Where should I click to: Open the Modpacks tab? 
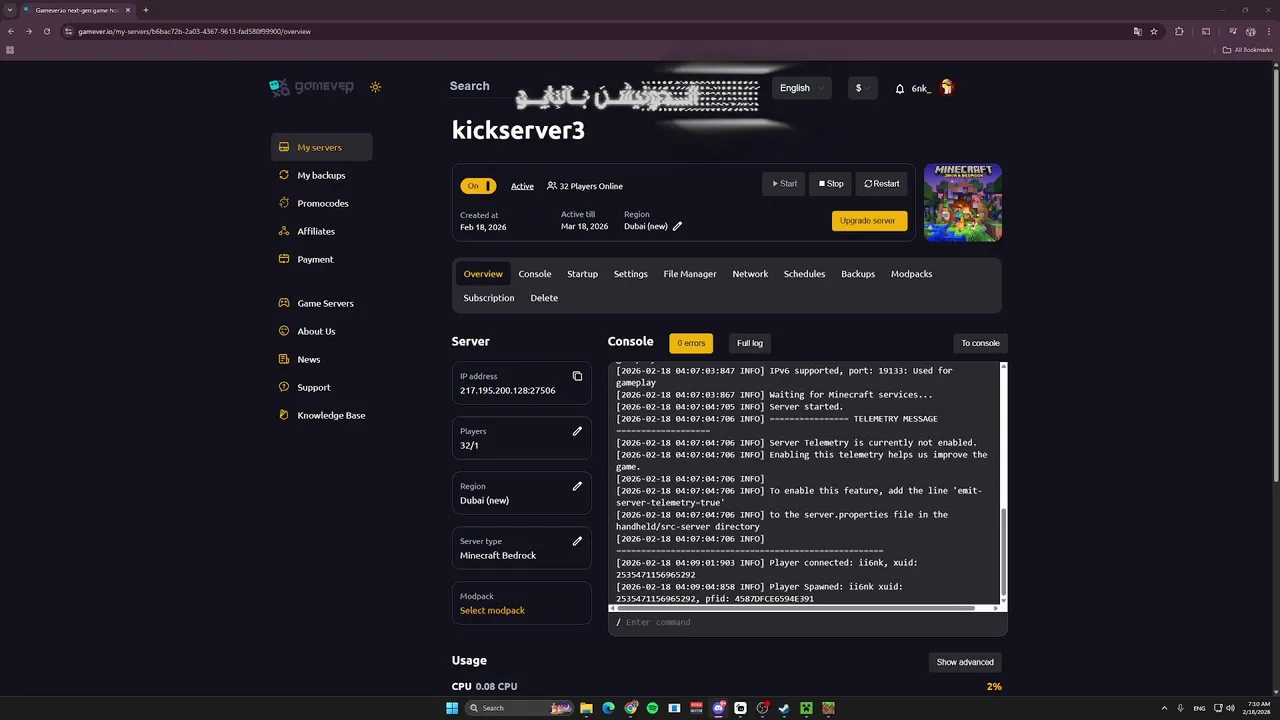(912, 274)
